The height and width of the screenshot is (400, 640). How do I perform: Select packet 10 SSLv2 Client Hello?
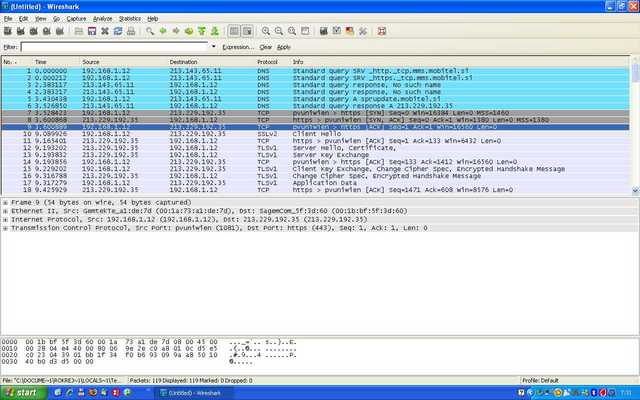(315, 134)
